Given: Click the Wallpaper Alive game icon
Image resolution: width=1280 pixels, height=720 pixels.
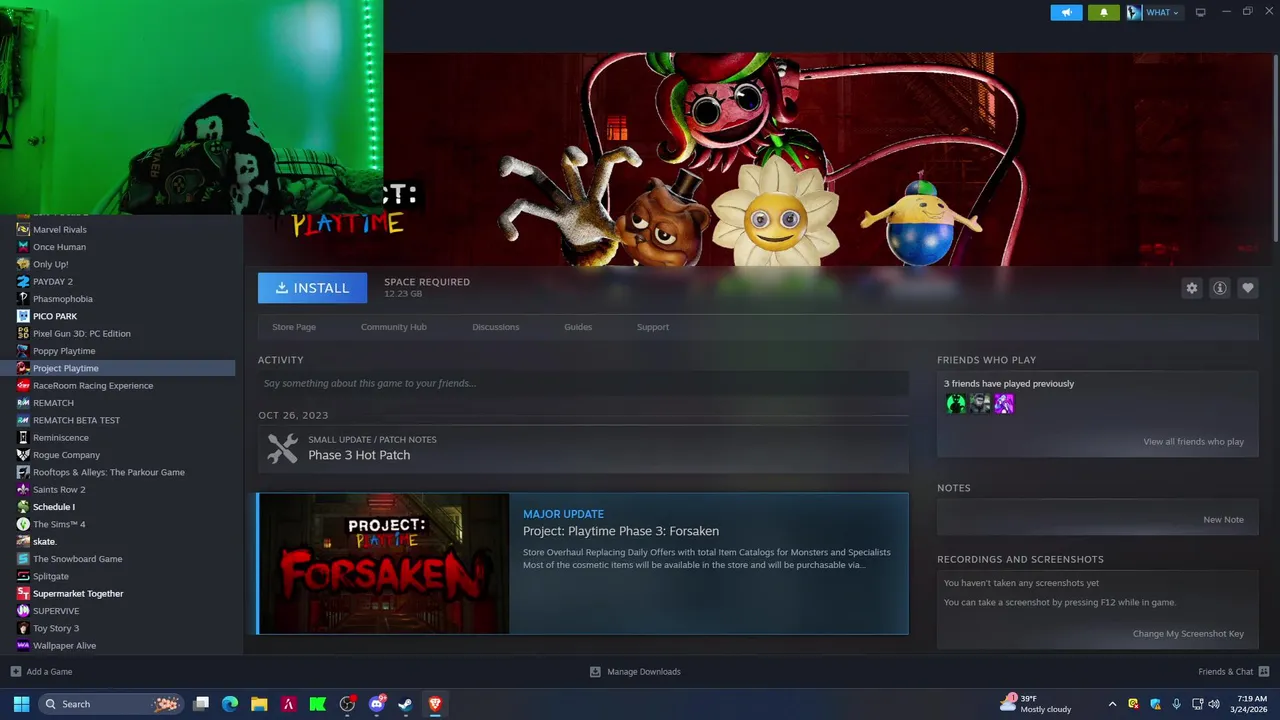Looking at the screenshot, I should click(23, 646).
